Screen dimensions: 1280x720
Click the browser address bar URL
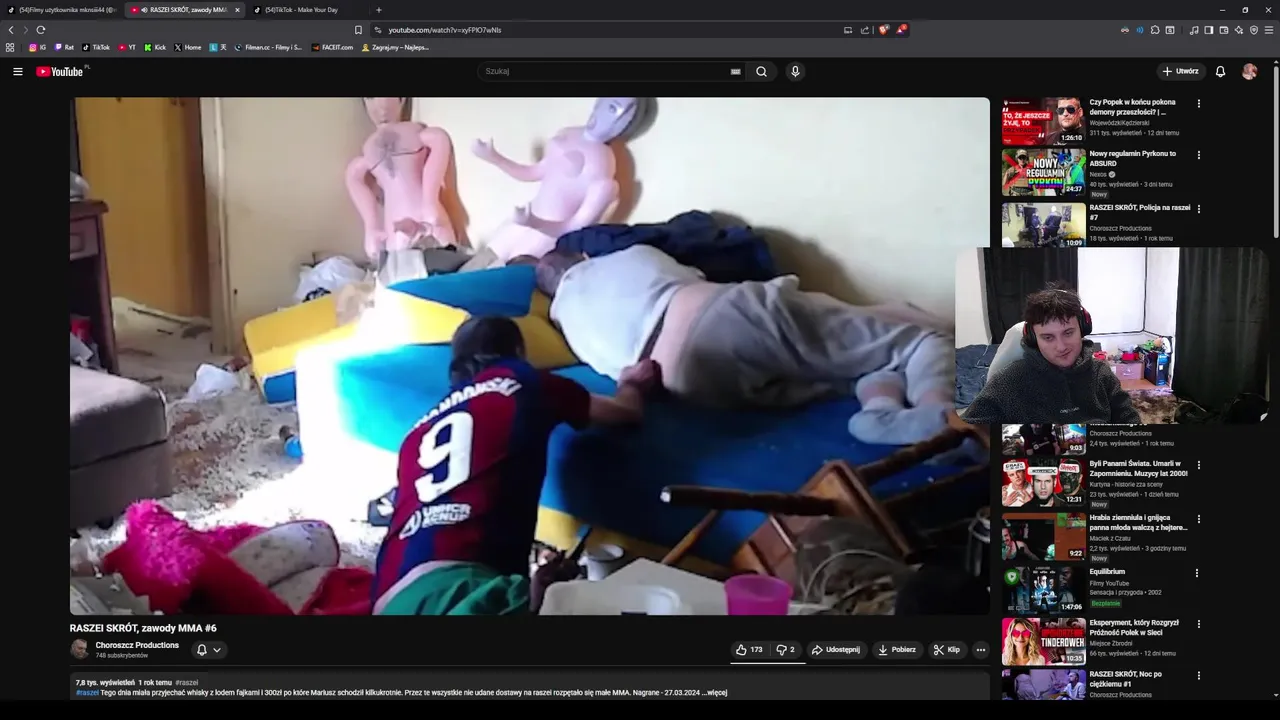(x=445, y=30)
